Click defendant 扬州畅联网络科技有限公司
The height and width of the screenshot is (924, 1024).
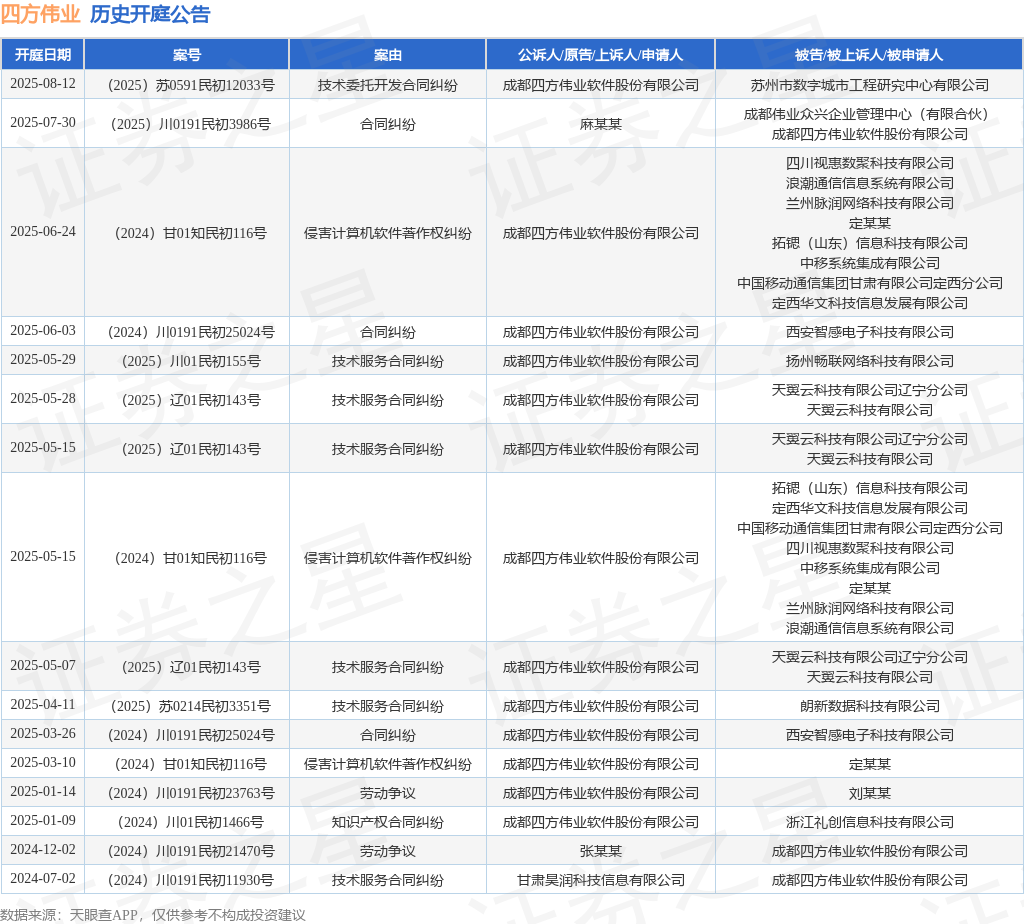(870, 361)
